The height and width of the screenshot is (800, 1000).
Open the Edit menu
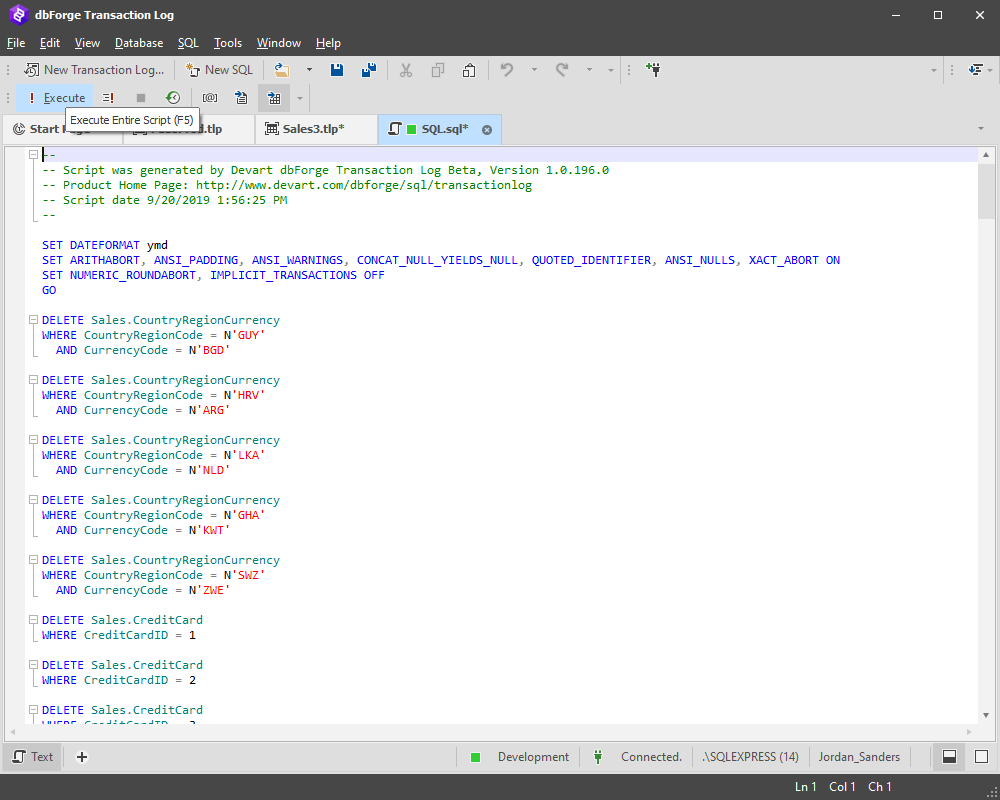click(50, 43)
